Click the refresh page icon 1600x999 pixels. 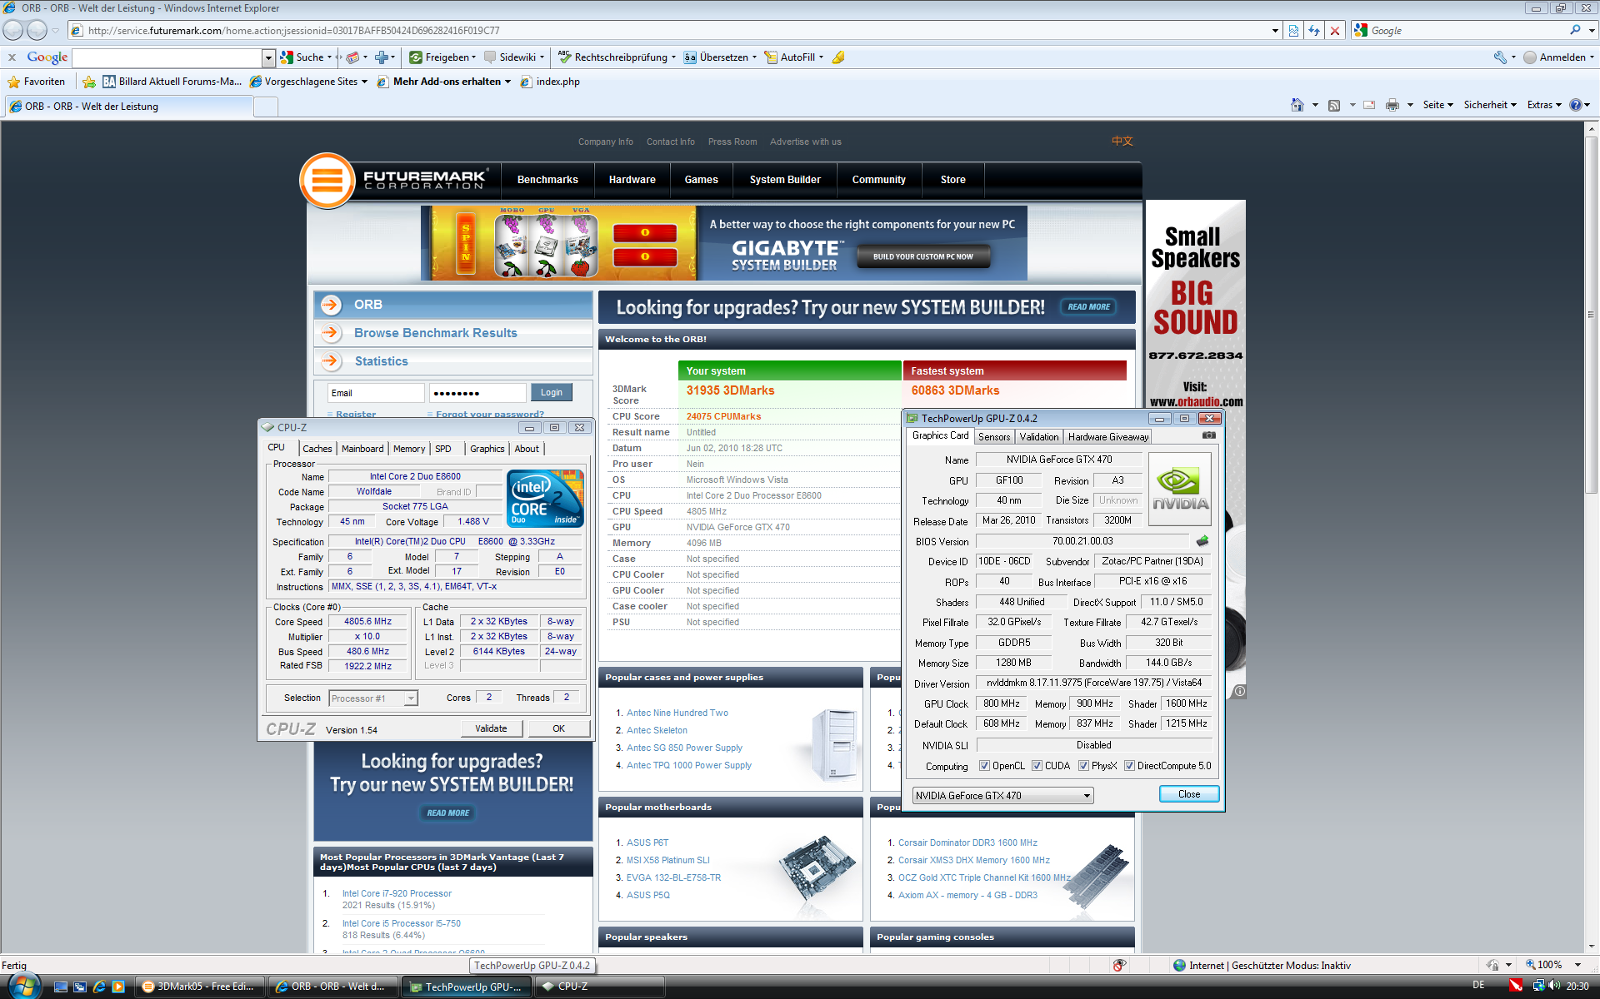coord(1314,30)
